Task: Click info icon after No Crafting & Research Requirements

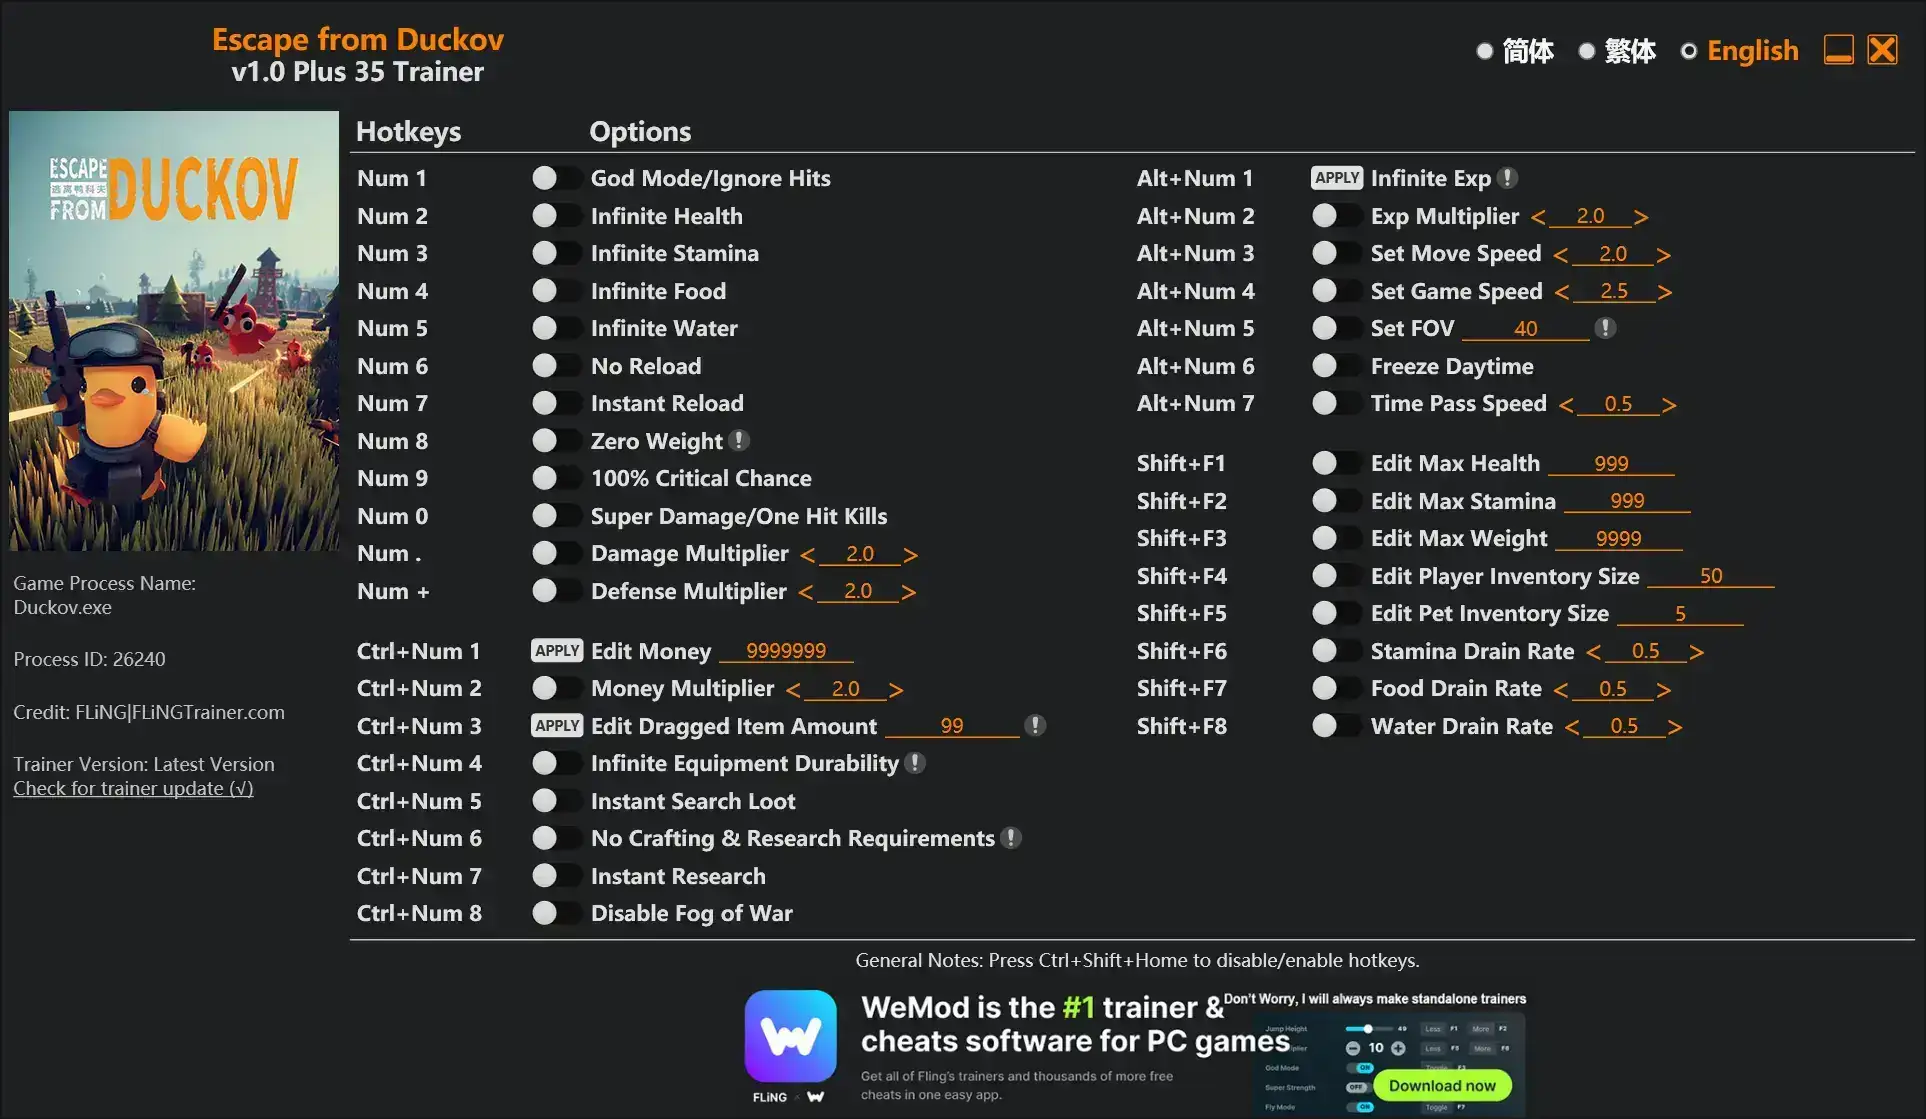Action: [x=1011, y=838]
